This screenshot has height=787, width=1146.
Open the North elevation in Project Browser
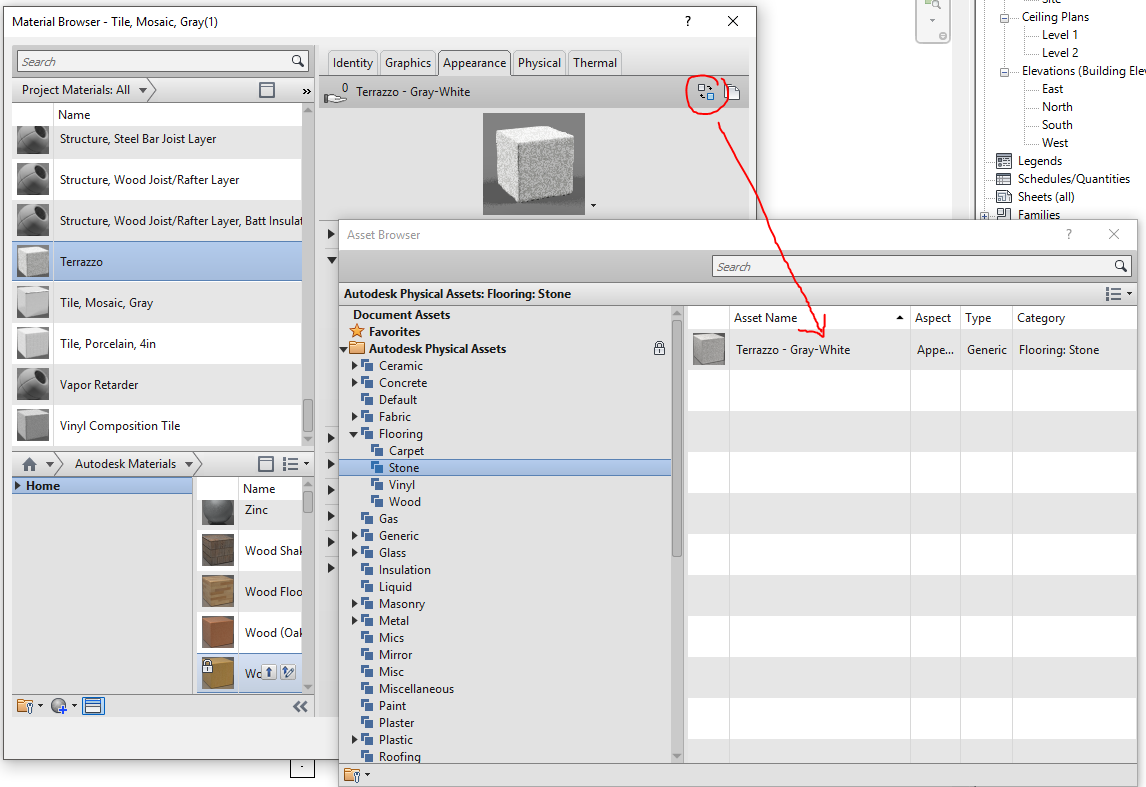1057,107
